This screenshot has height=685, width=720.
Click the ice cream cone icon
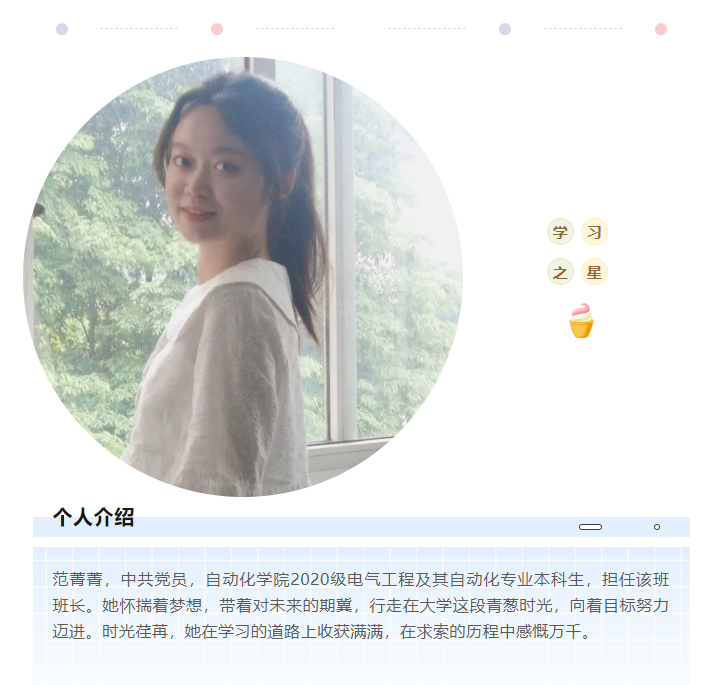(581, 320)
